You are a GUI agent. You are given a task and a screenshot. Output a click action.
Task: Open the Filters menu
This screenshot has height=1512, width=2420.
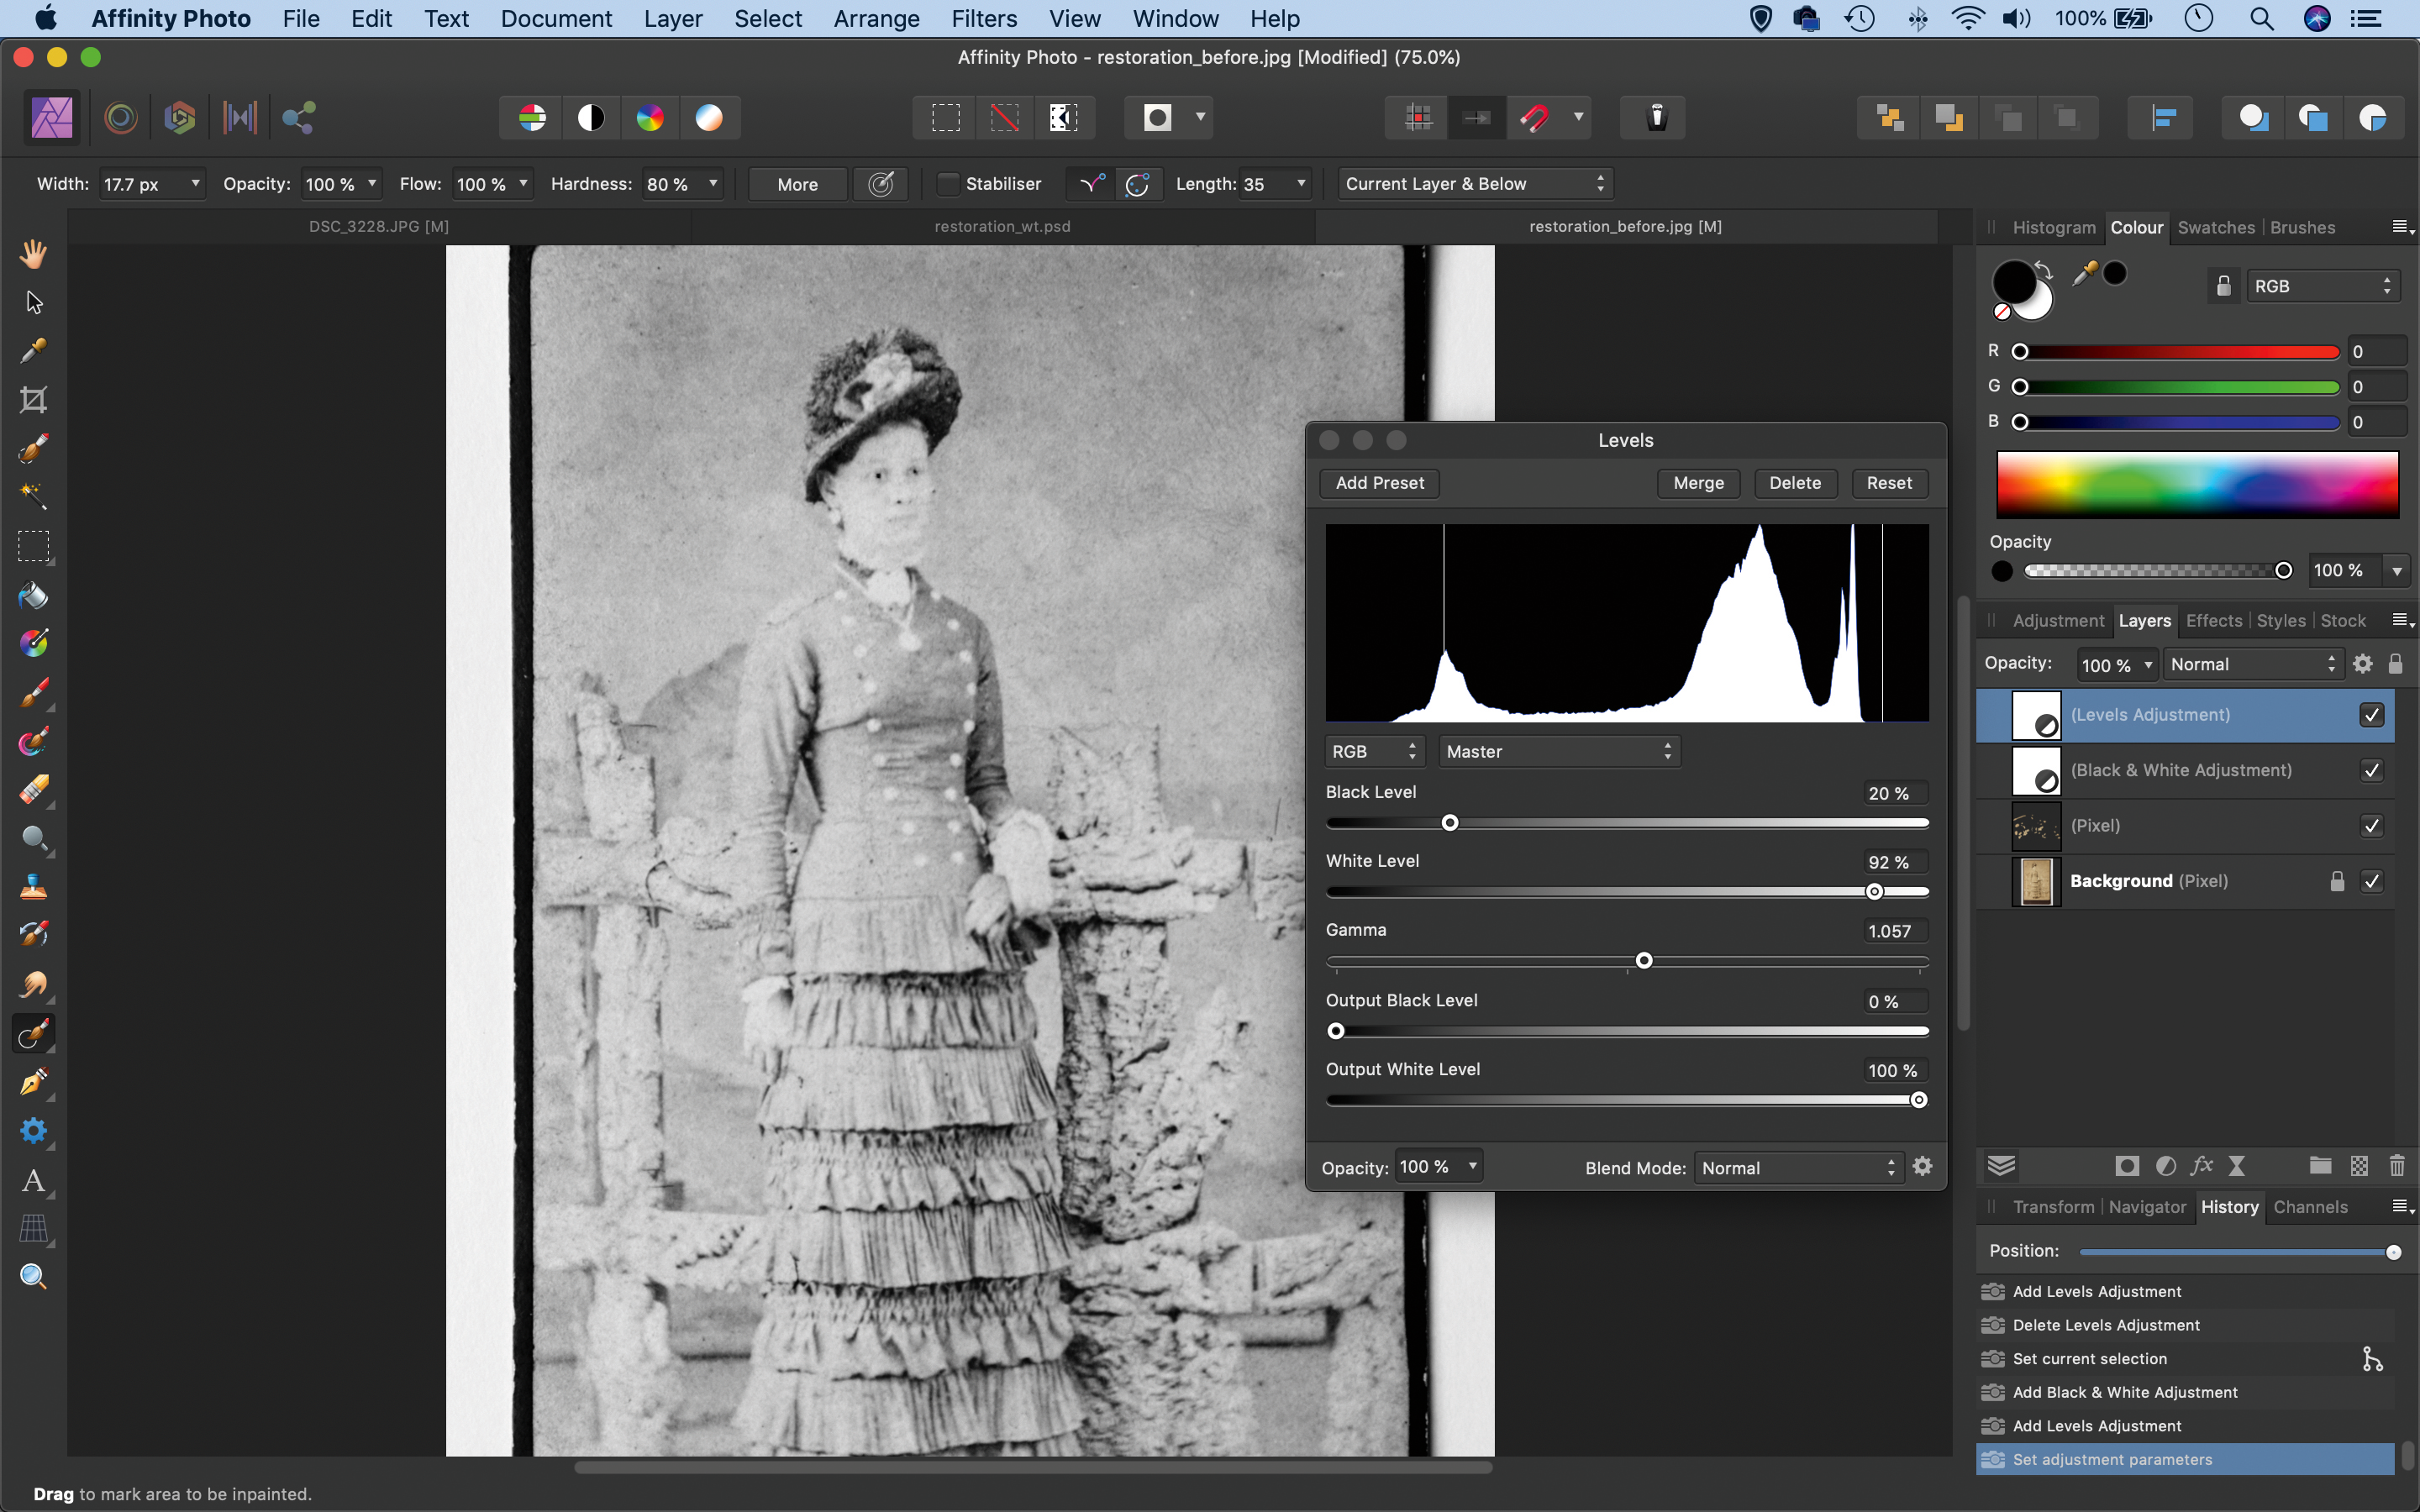tap(983, 19)
